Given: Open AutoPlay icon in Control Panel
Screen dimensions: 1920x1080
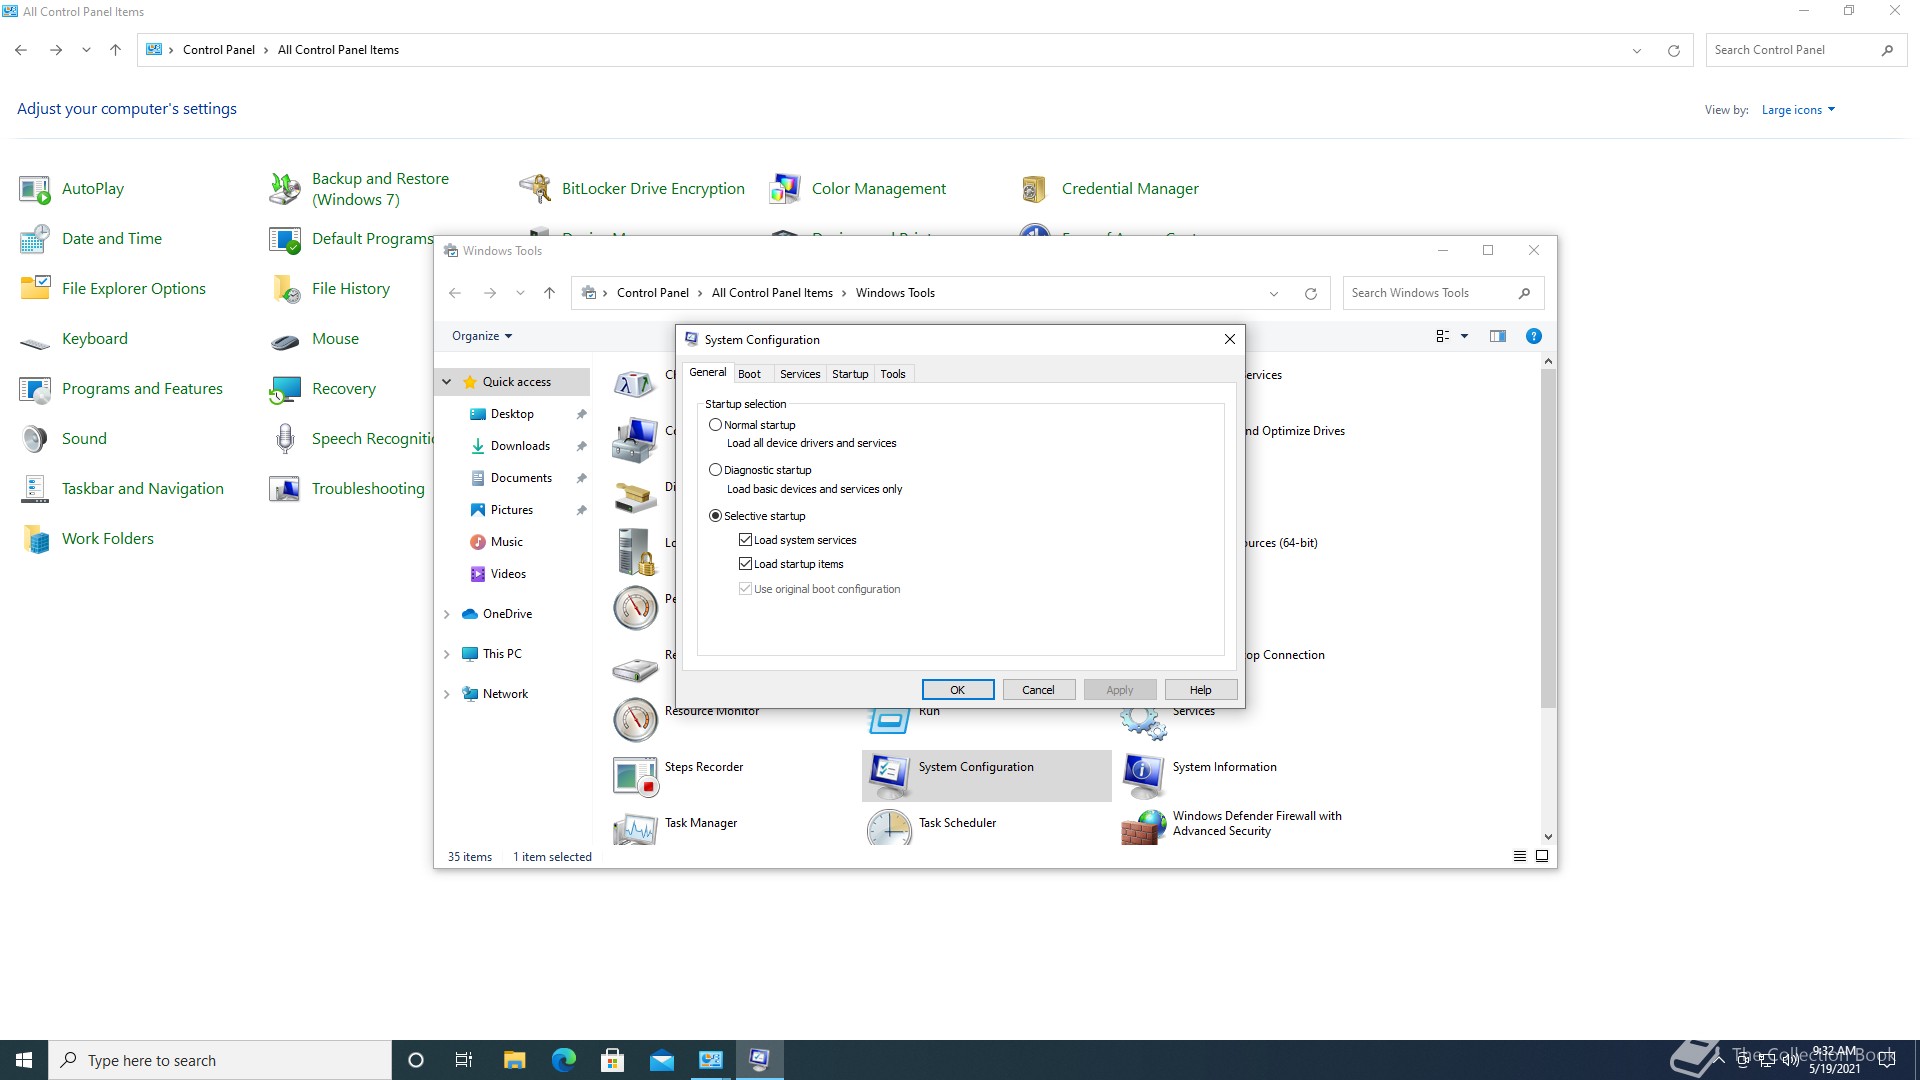Looking at the screenshot, I should [x=35, y=189].
